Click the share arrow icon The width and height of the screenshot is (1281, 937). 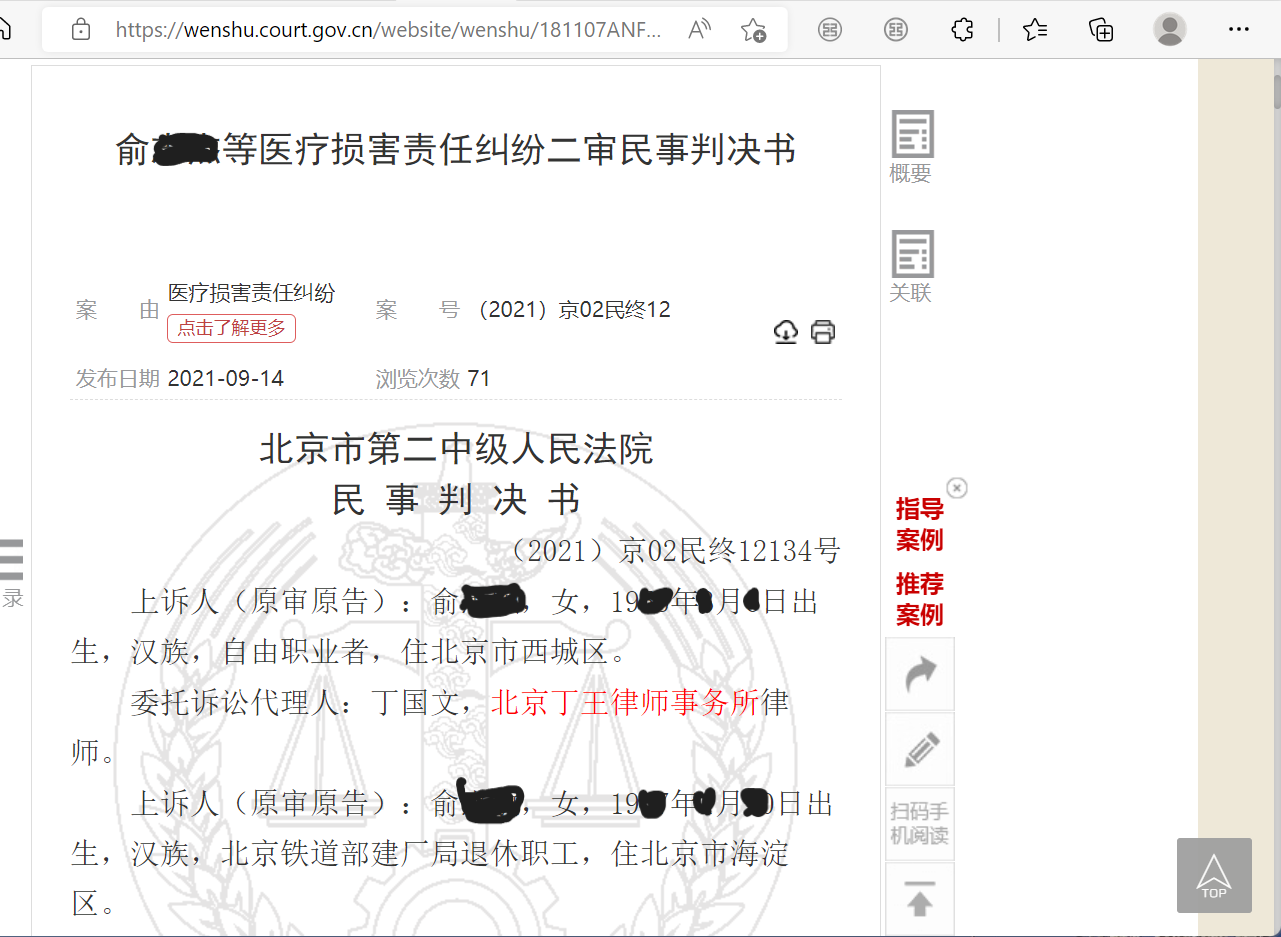pos(920,675)
